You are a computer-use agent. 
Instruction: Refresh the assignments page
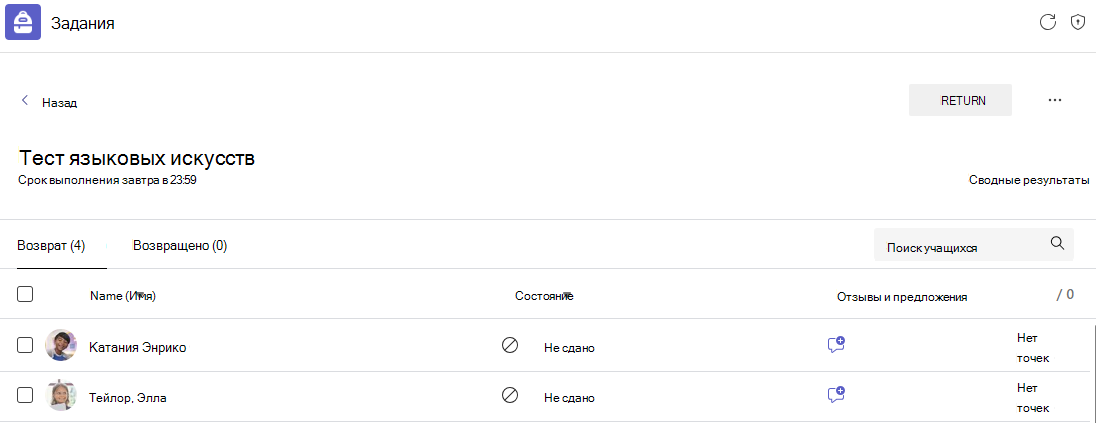pos(1047,22)
